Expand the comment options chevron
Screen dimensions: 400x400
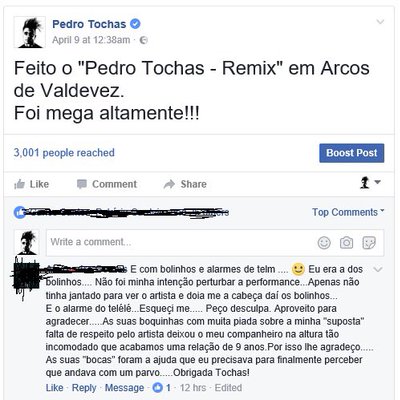[378, 269]
